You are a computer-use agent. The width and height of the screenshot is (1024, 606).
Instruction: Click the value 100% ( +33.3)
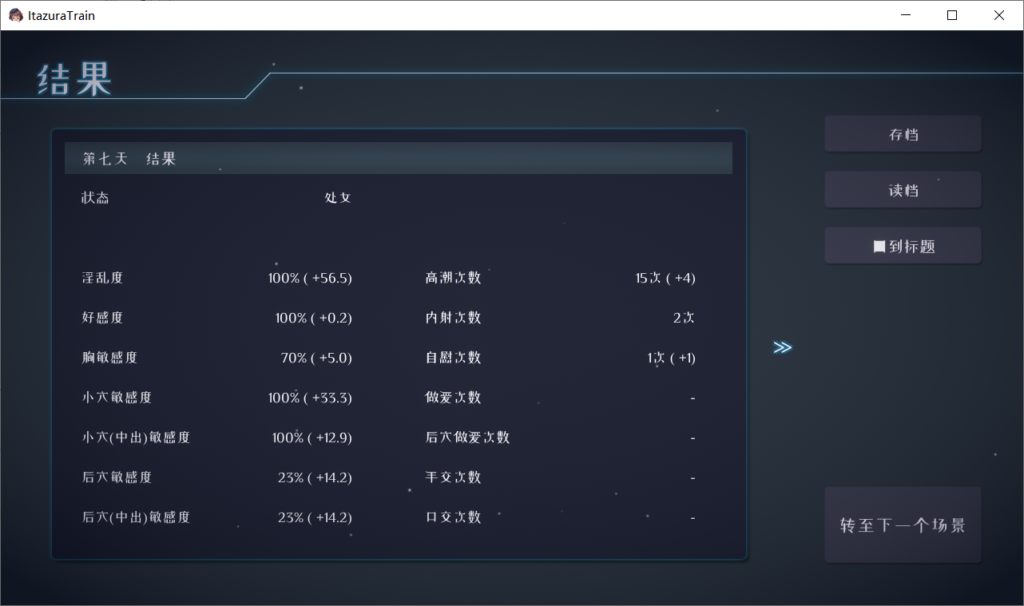pos(310,398)
